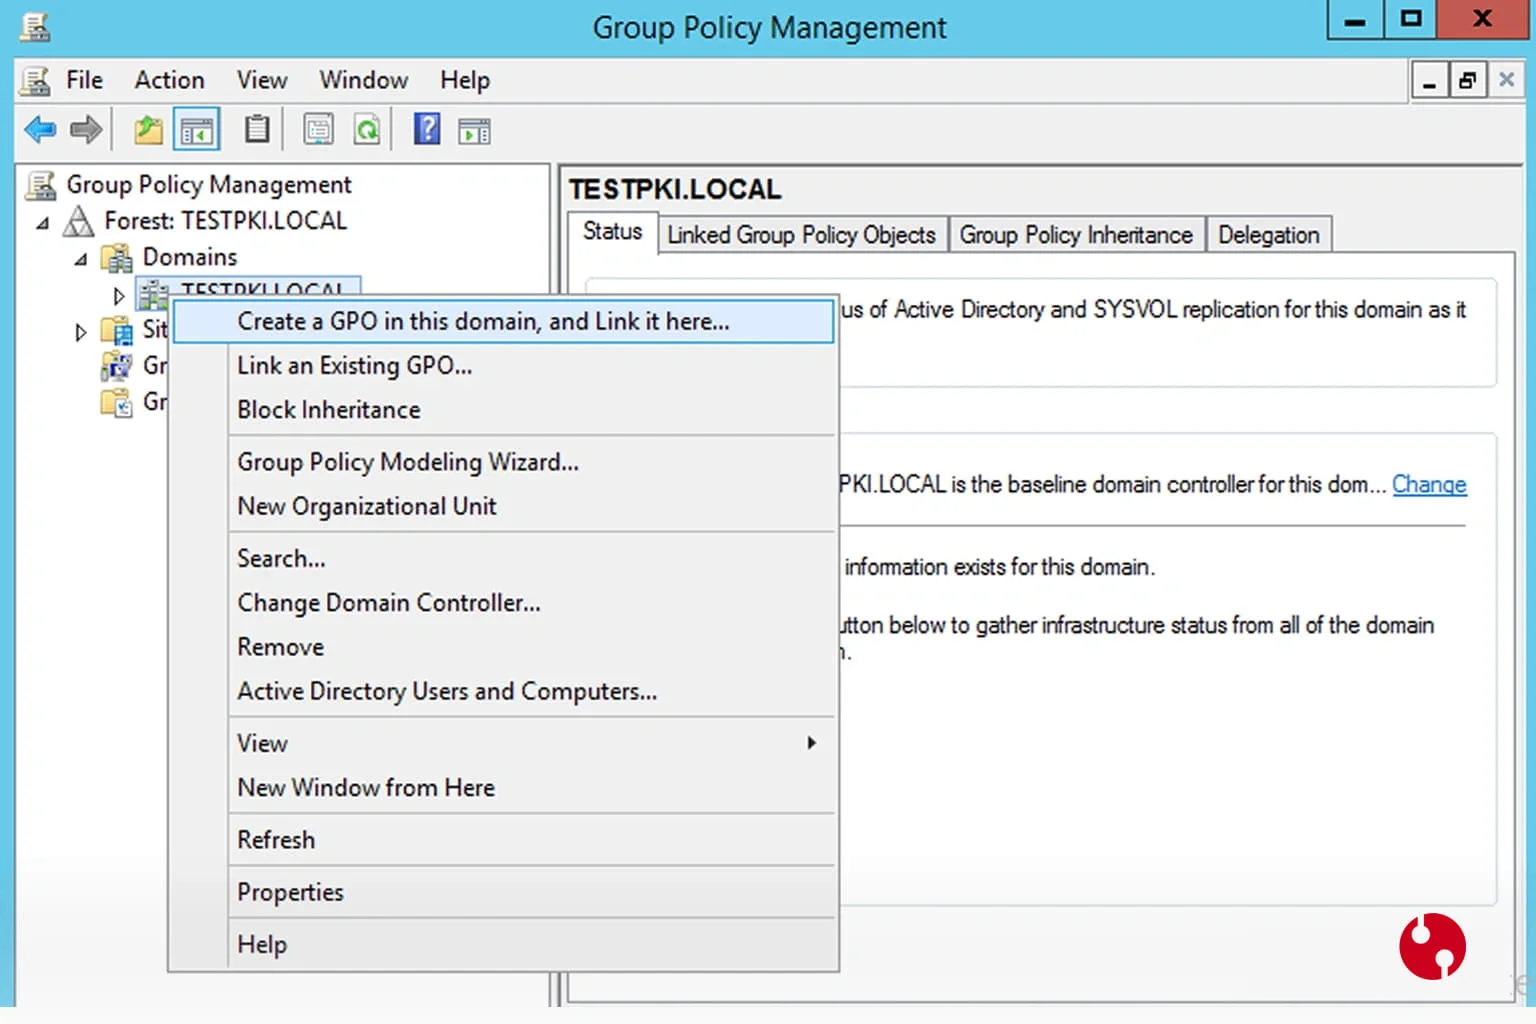Click the Change link for baseline domain controller
Viewport: 1536px width, 1024px height.
1429,484
